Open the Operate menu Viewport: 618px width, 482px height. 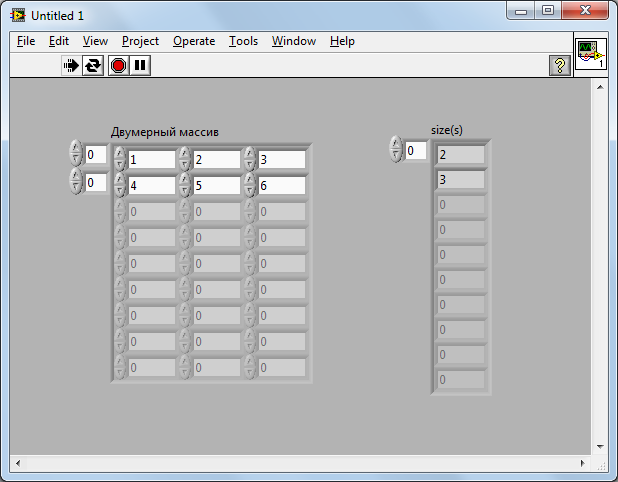point(194,41)
